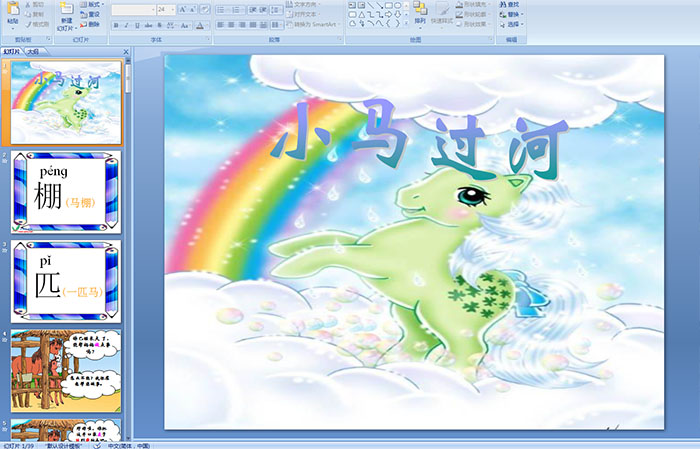Select the straight line shape
Image resolution: width=700 pixels, height=449 pixels.
point(370,5)
